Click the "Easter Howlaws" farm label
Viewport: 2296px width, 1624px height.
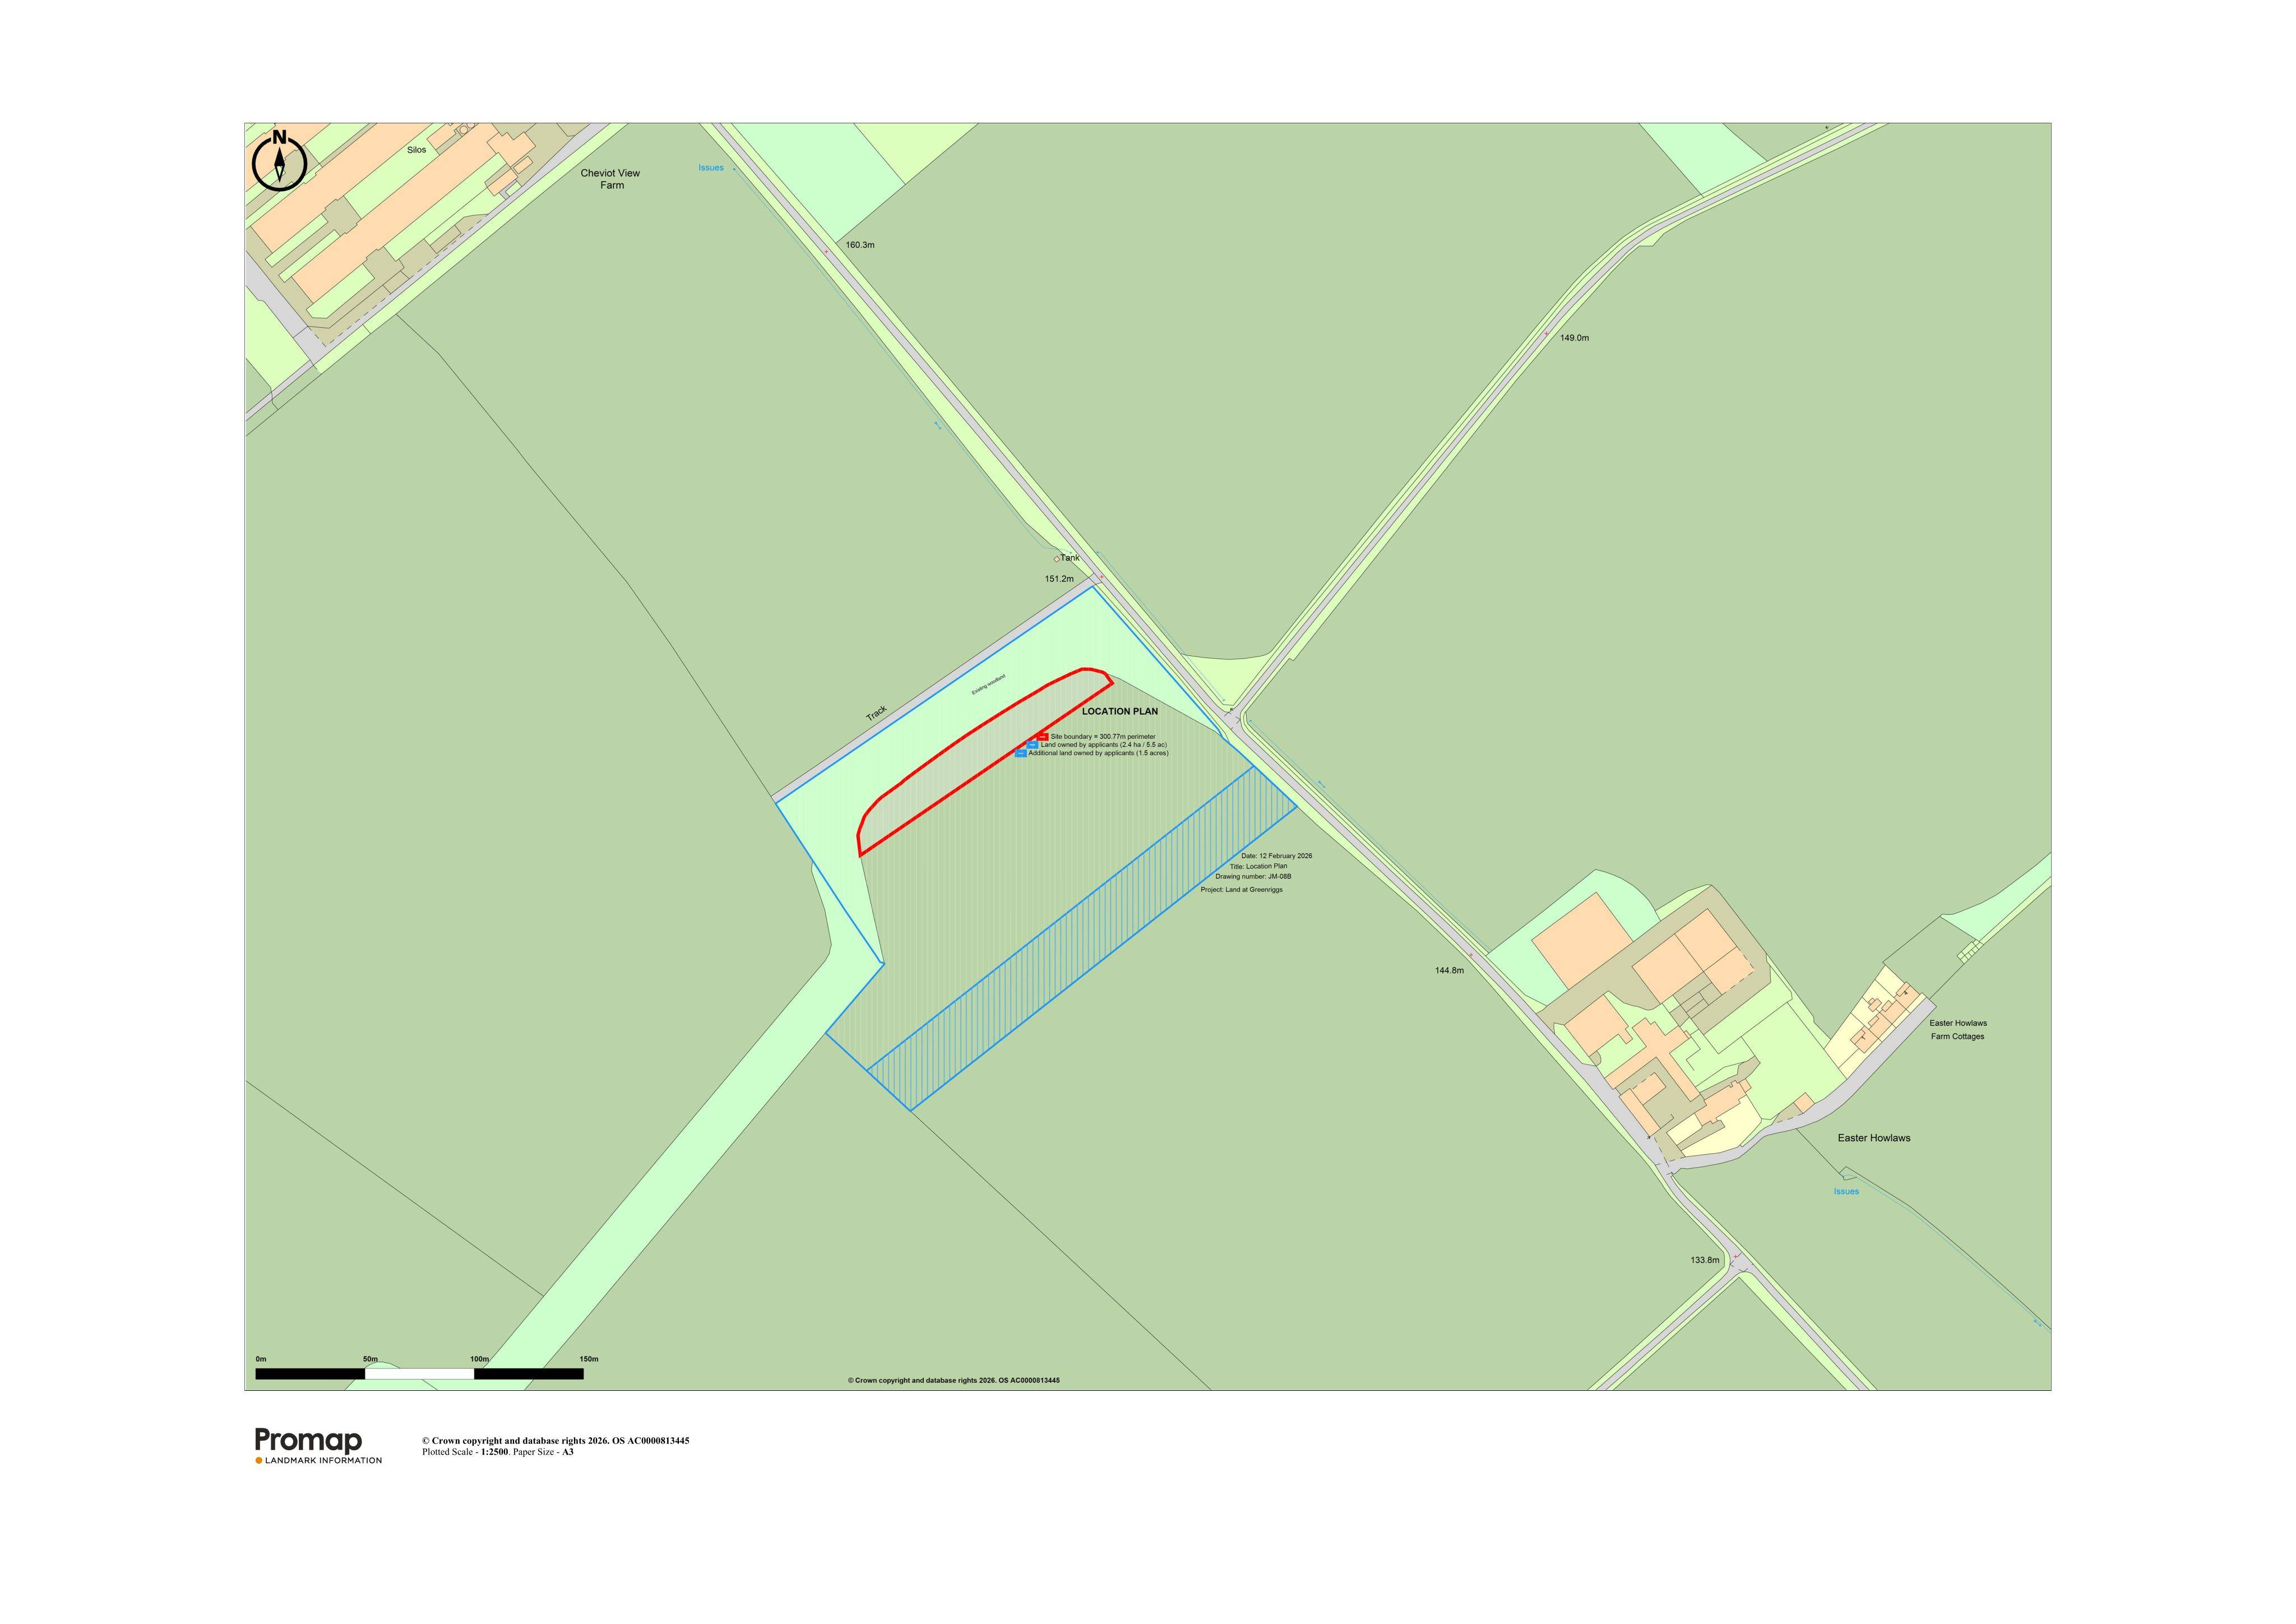(1874, 1138)
